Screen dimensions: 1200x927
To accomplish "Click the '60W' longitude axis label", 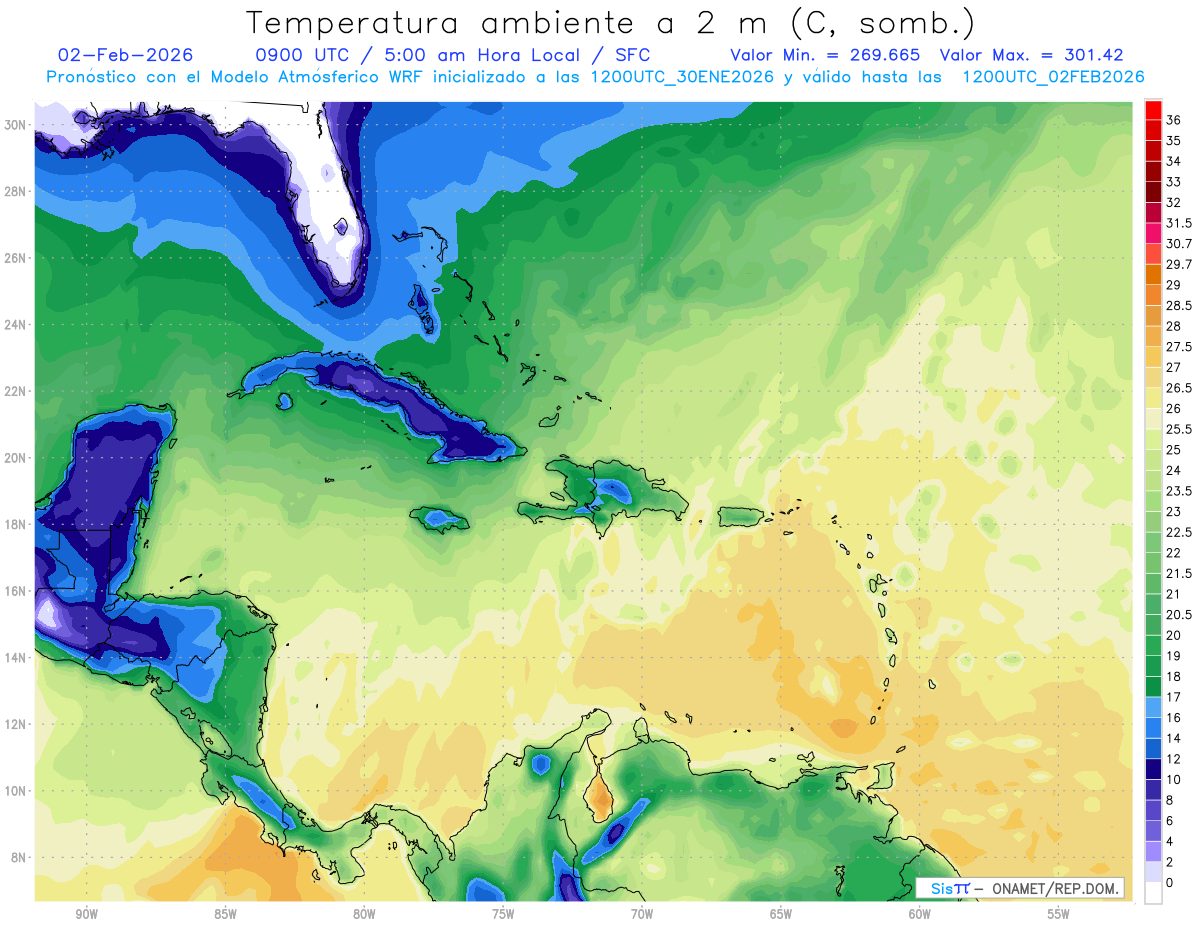I will point(920,914).
